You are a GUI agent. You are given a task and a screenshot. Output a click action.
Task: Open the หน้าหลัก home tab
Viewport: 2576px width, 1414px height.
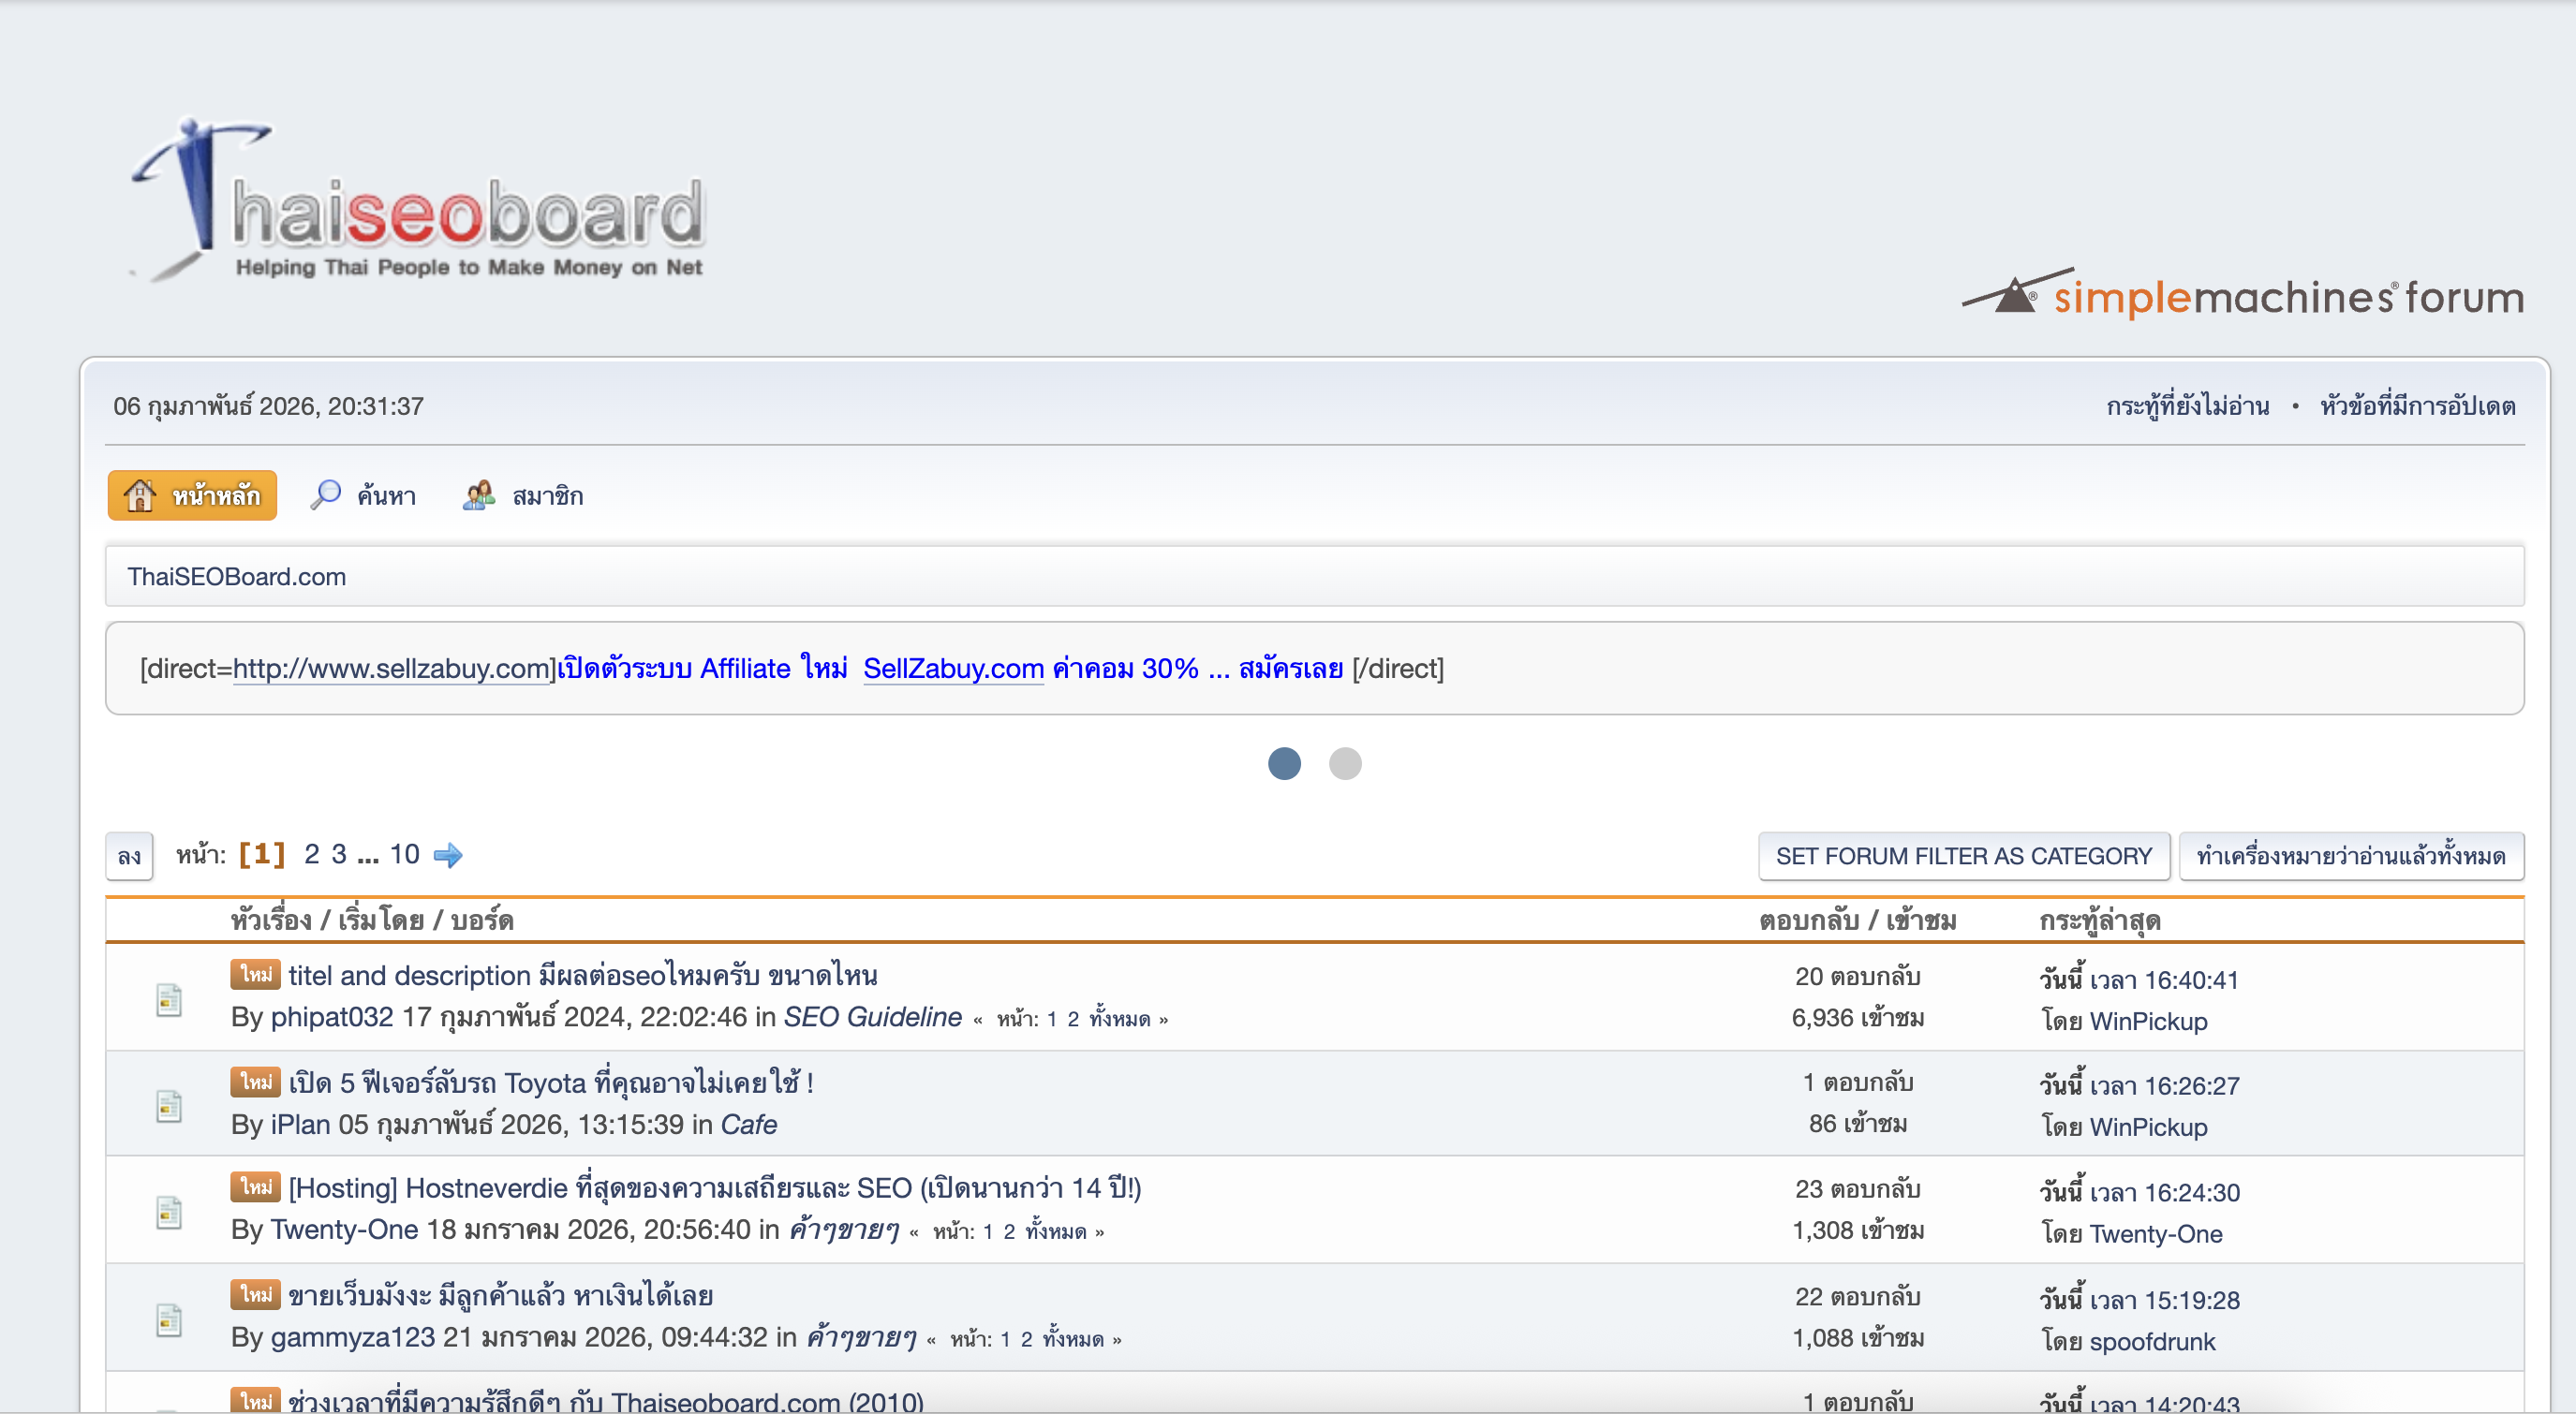pos(193,495)
